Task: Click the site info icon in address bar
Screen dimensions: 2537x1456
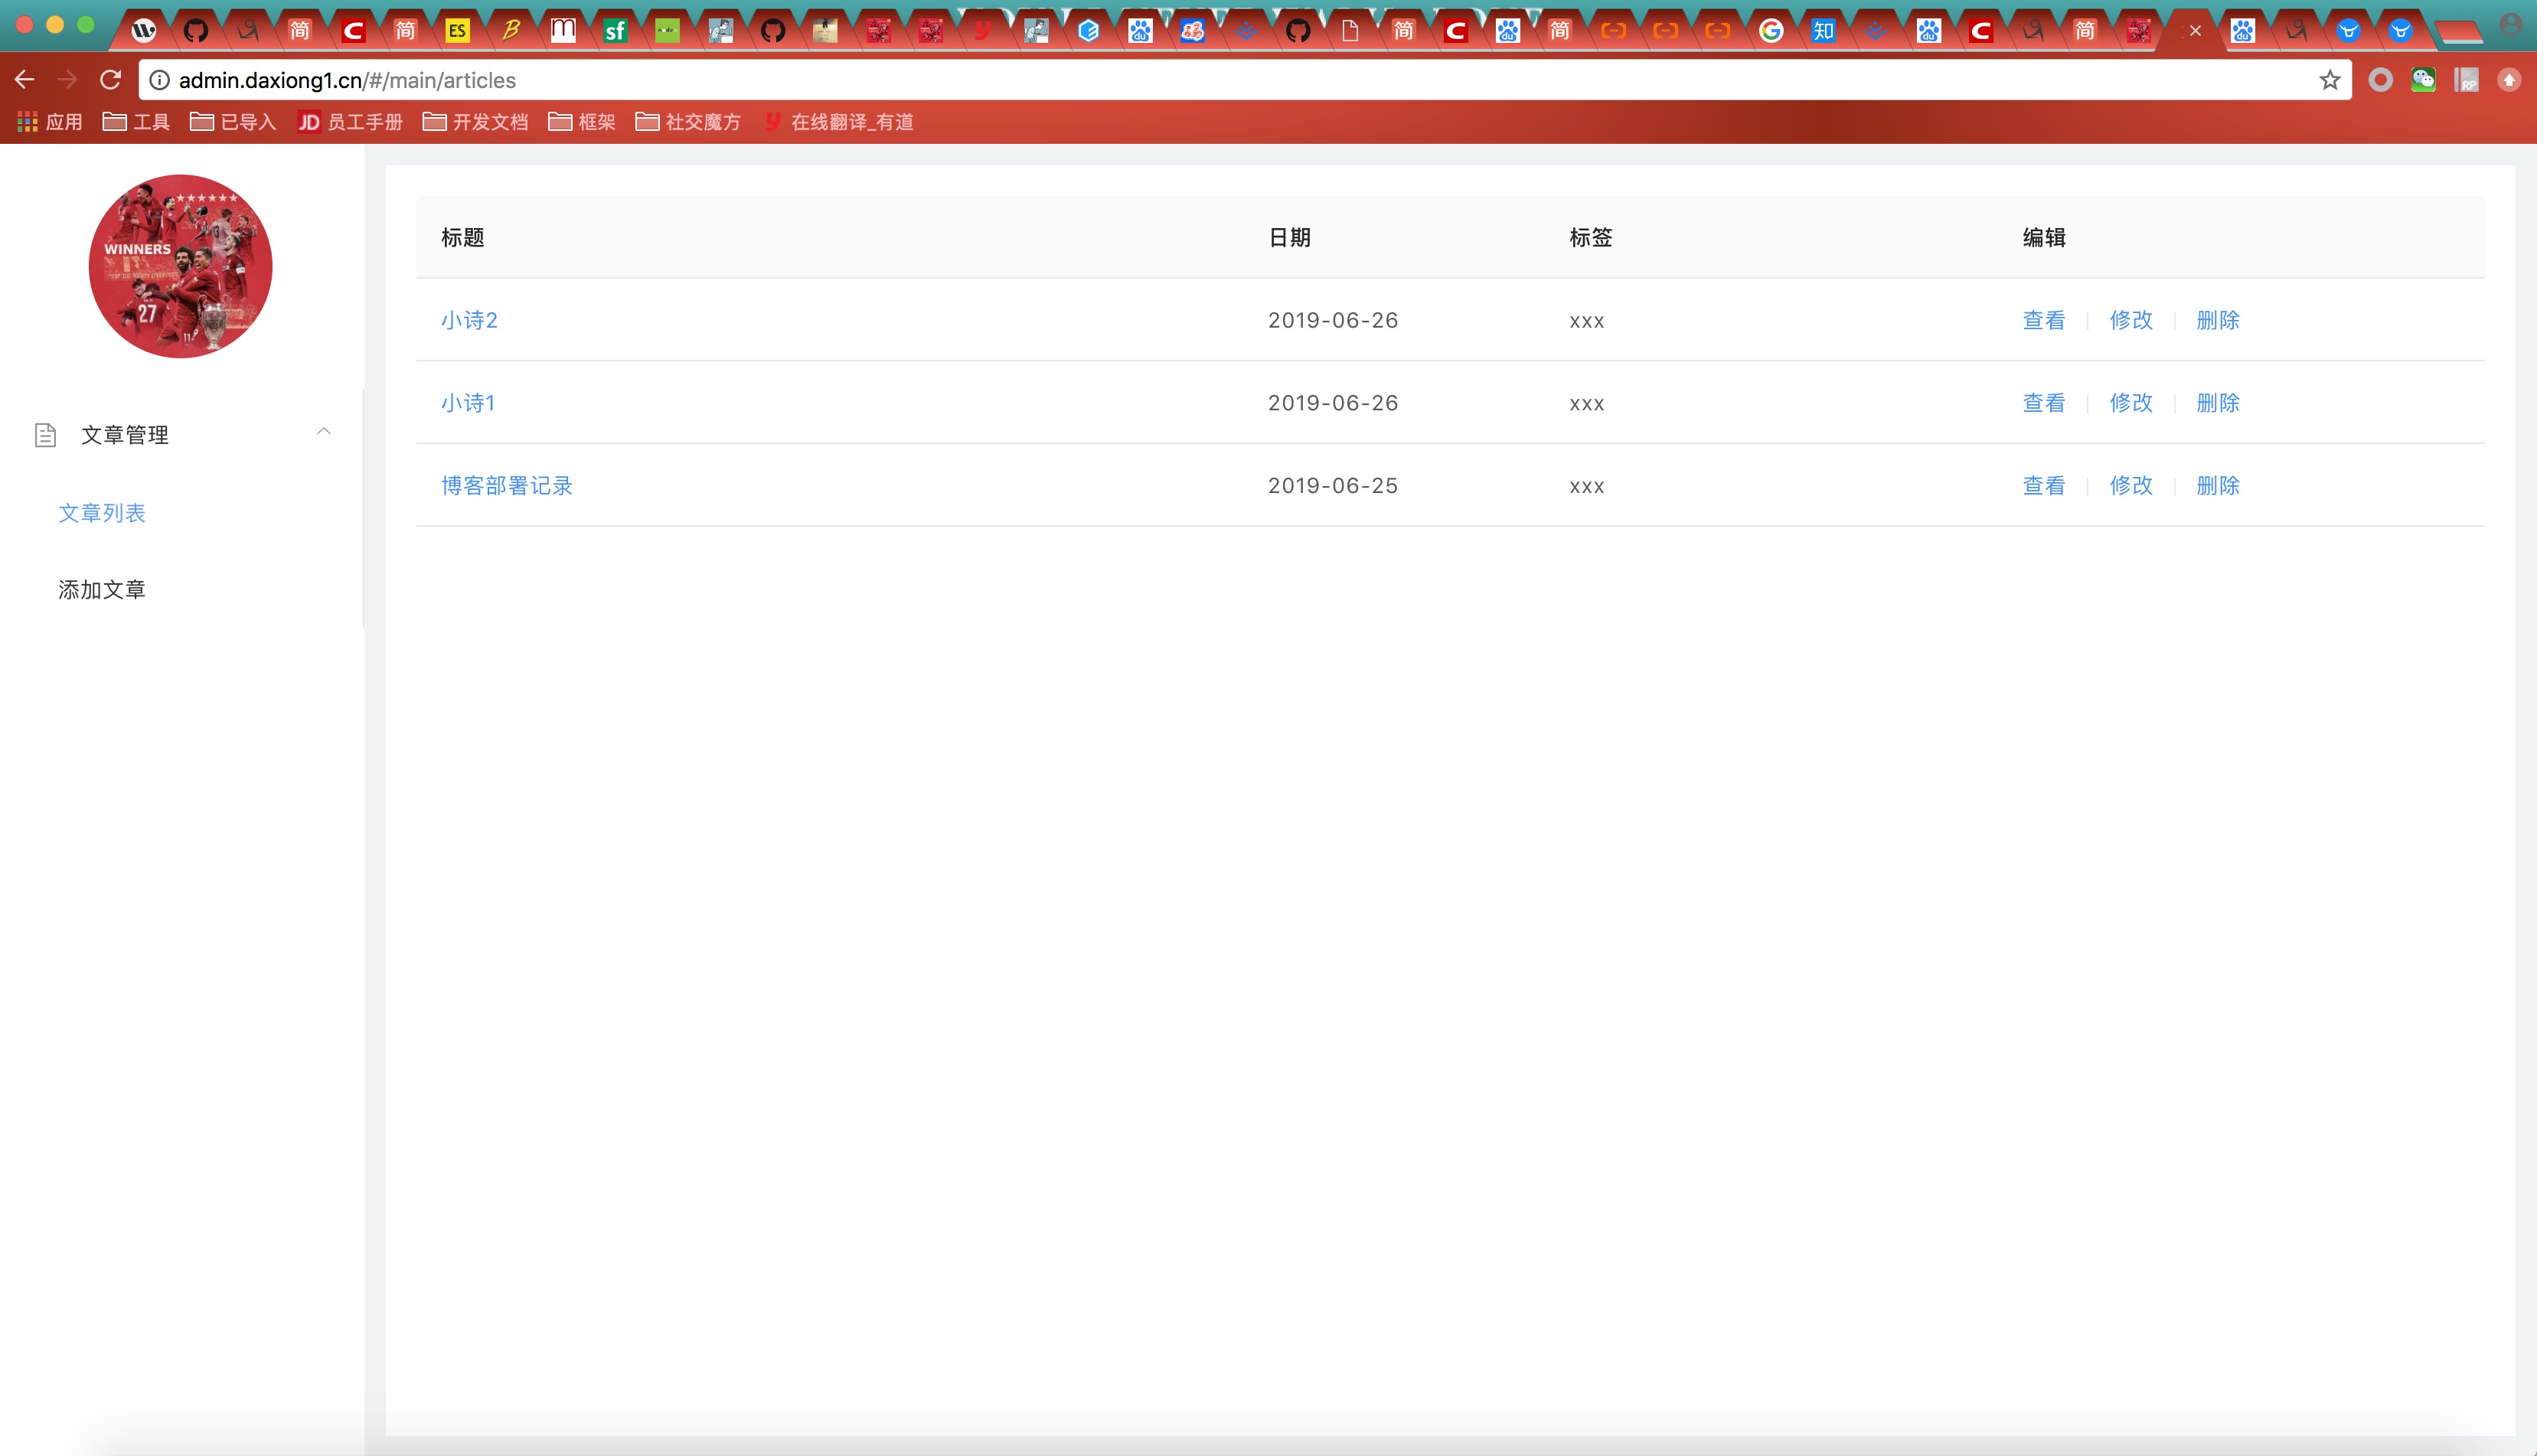Action: [x=159, y=80]
